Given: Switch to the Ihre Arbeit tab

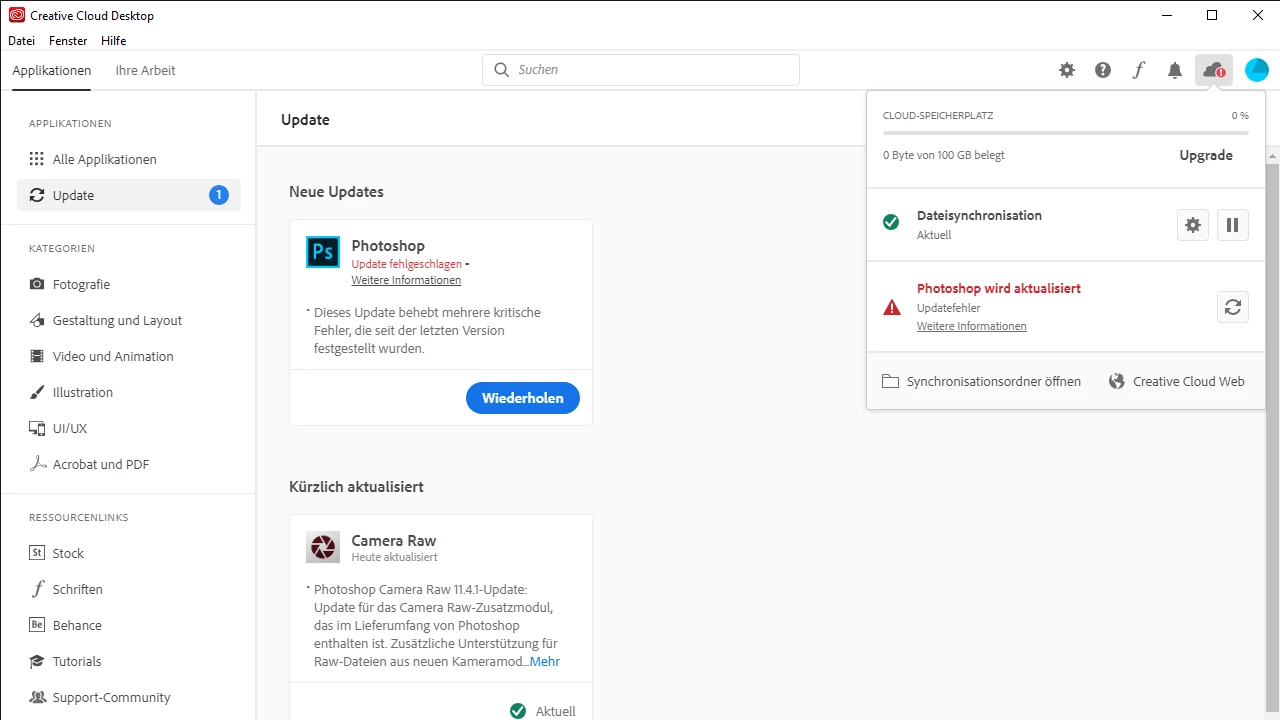Looking at the screenshot, I should [x=145, y=70].
